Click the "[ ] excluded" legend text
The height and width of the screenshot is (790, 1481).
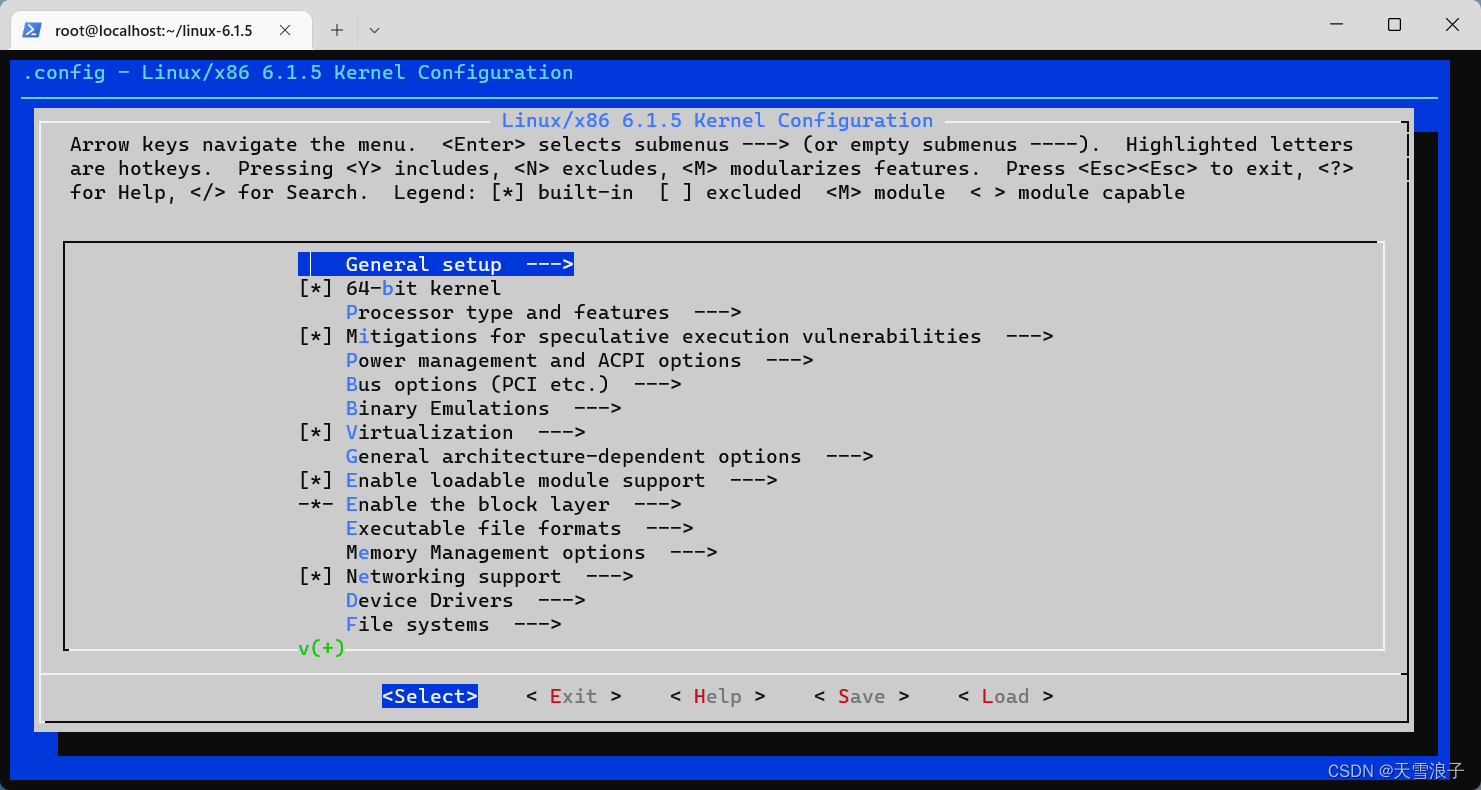click(x=730, y=192)
